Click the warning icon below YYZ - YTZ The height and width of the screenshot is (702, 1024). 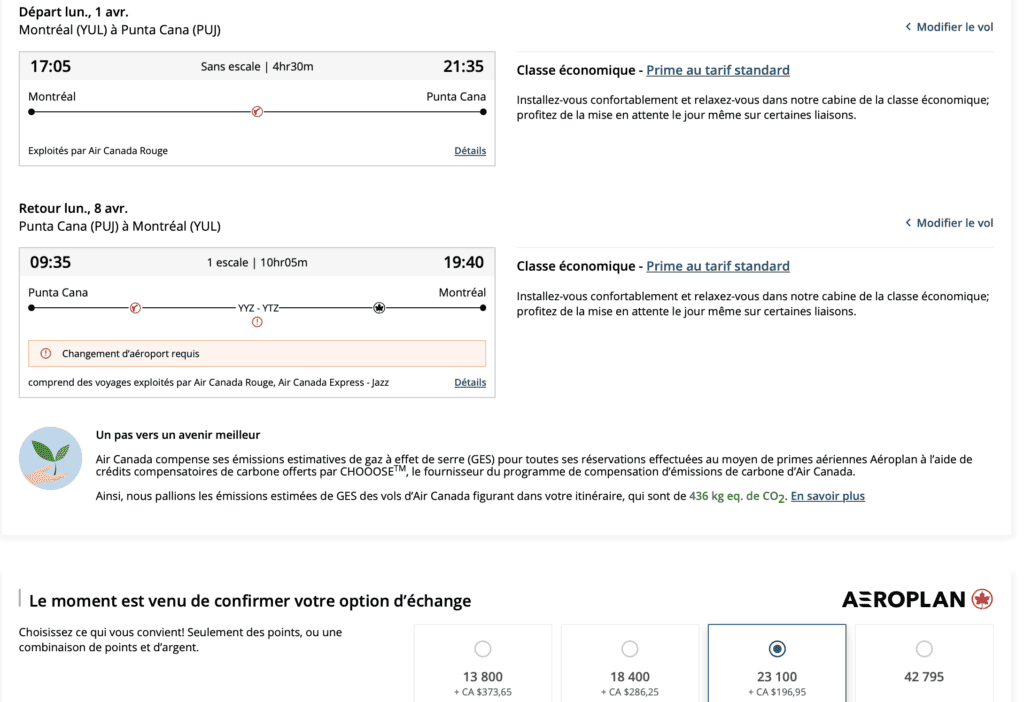point(257,322)
